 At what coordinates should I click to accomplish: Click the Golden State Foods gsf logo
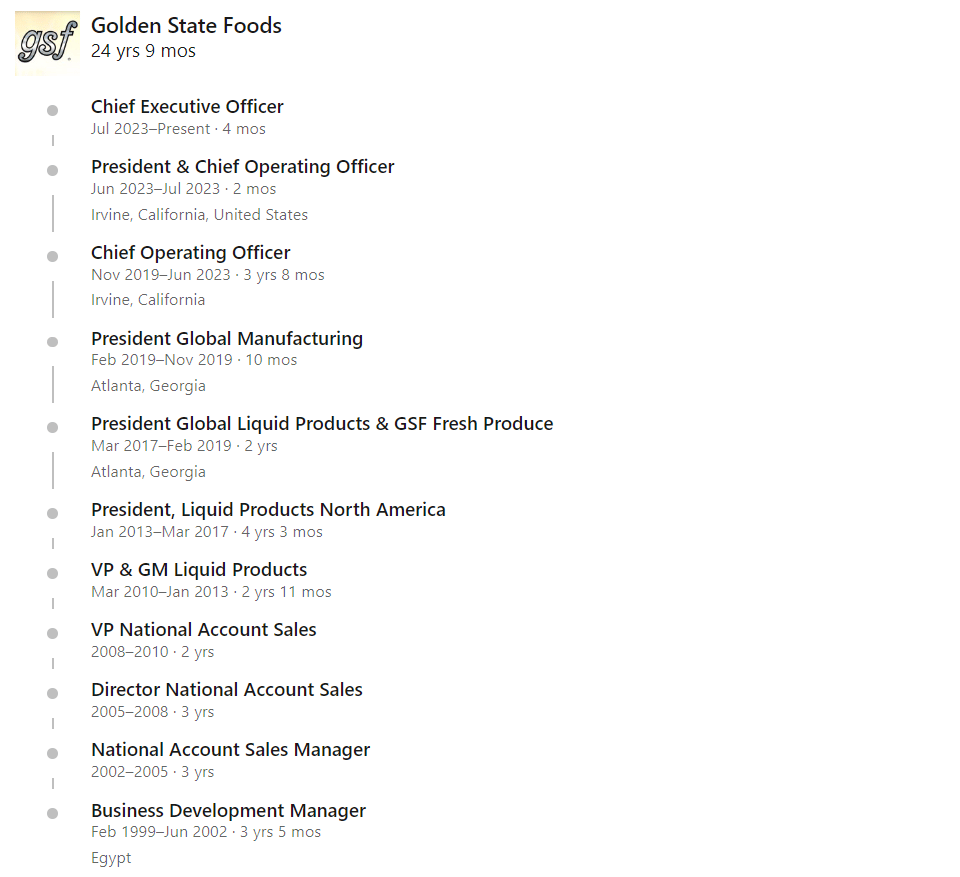coord(47,43)
